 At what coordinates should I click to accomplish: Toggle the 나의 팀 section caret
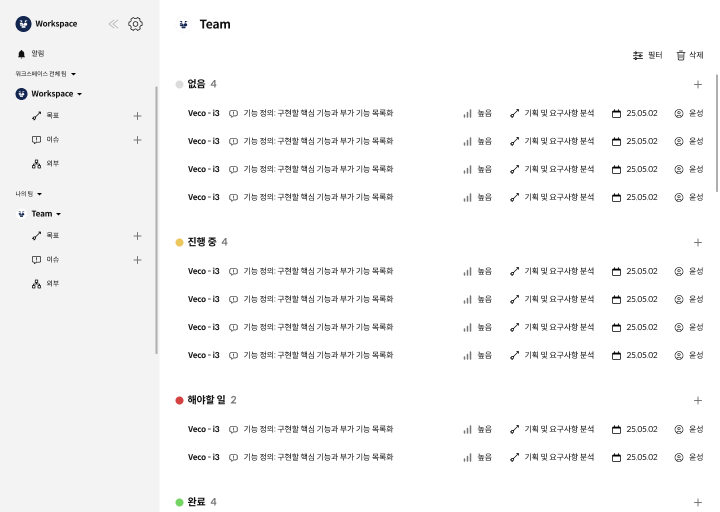40,194
